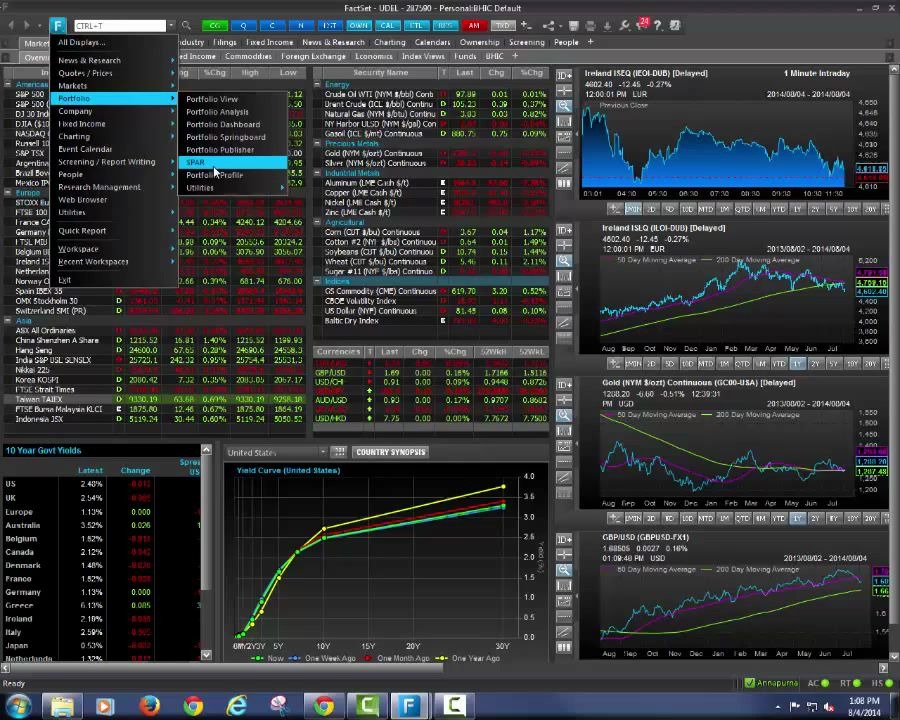Select SPAR in the Portfolio submenu

click(233, 162)
